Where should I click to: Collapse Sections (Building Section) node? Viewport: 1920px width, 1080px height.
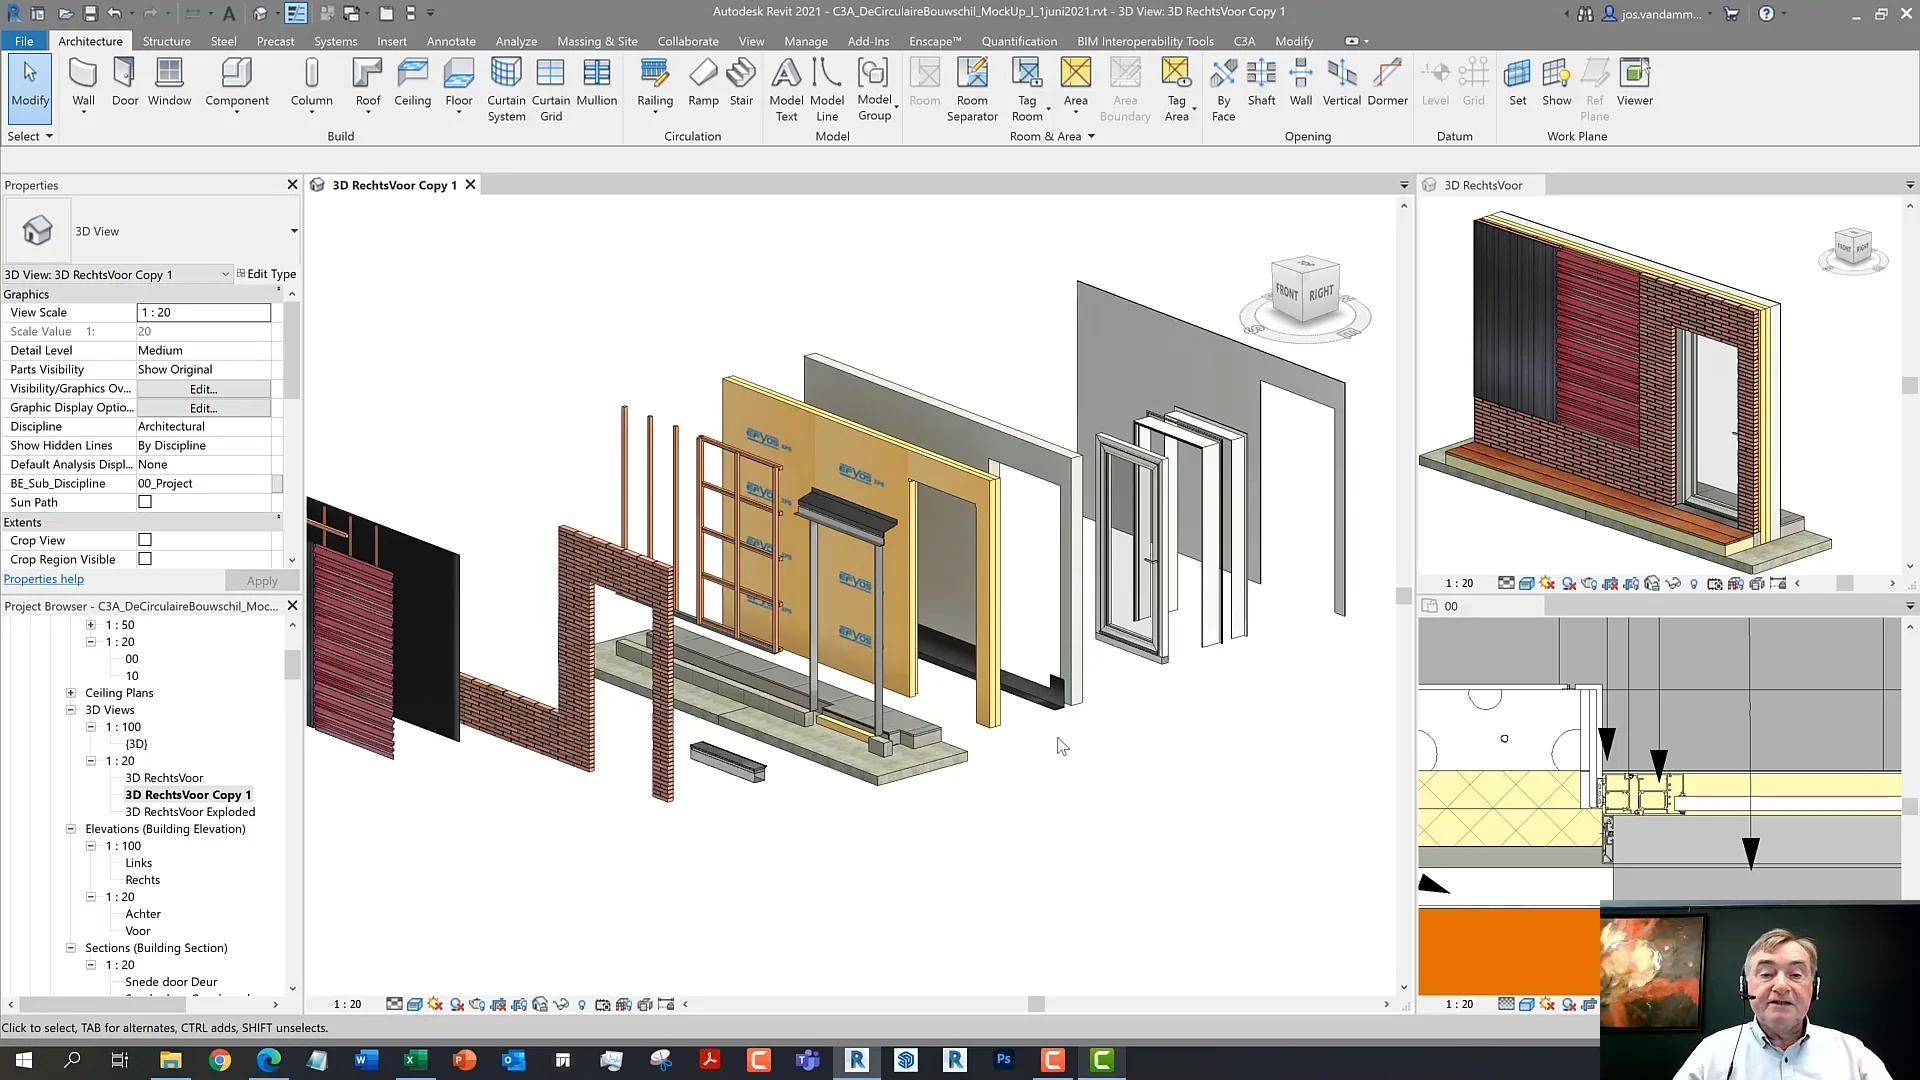coord(71,948)
